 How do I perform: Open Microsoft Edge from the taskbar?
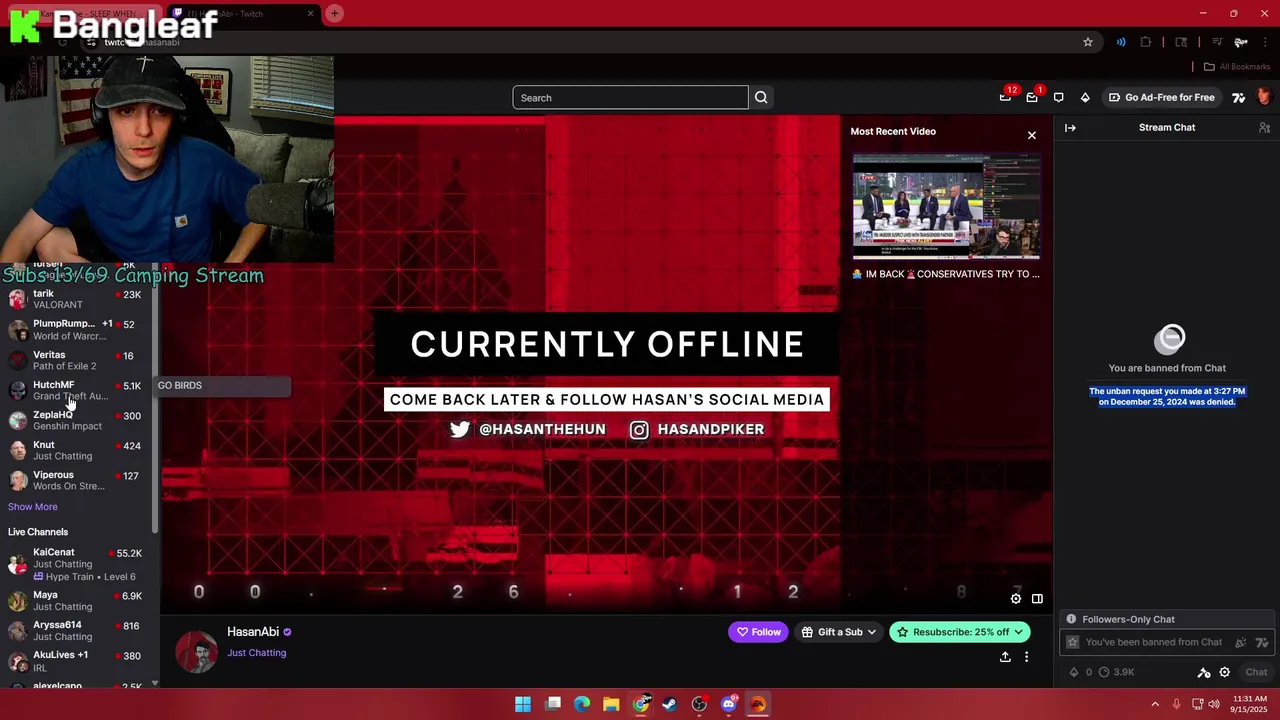click(582, 704)
